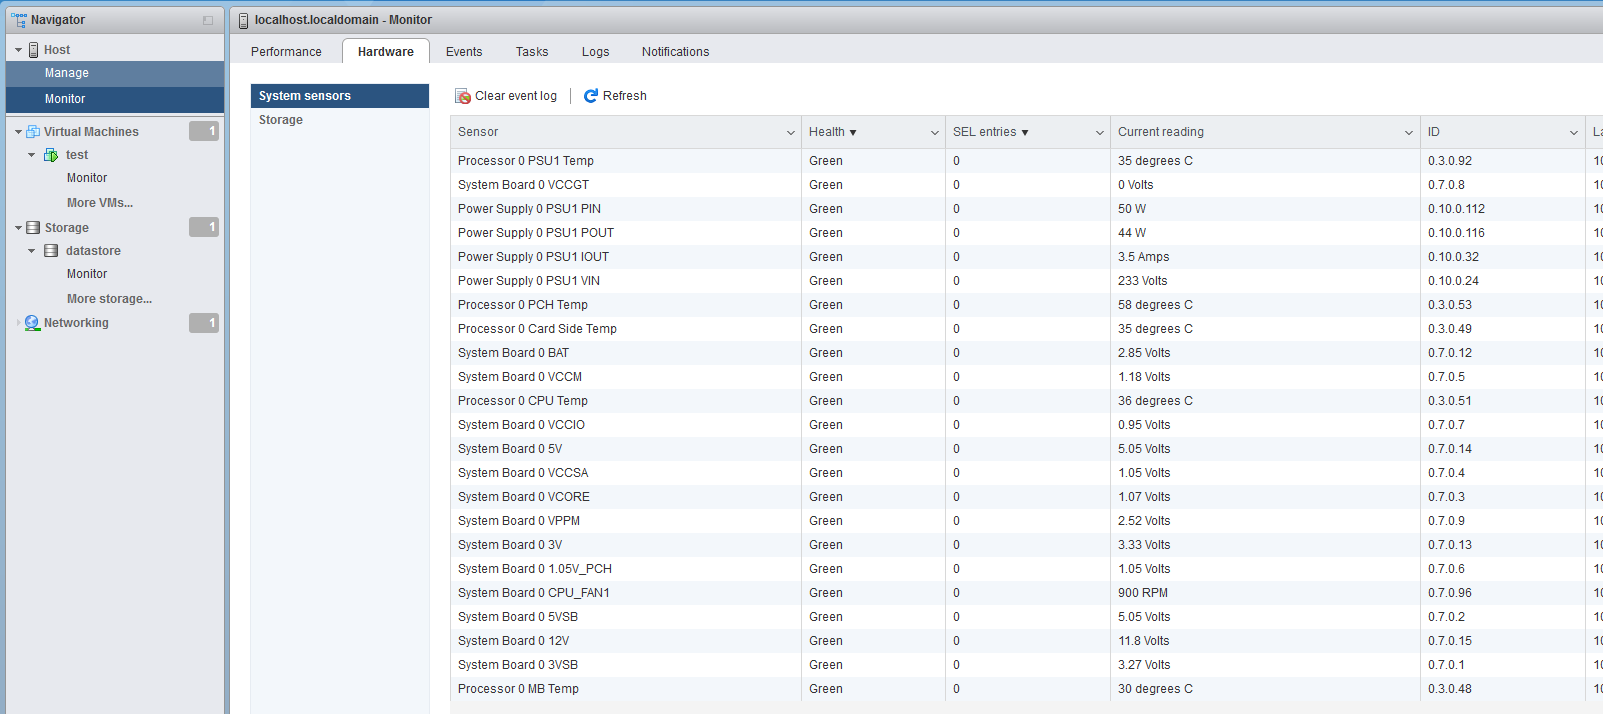1603x714 pixels.
Task: Open the Events tab
Action: (x=464, y=52)
